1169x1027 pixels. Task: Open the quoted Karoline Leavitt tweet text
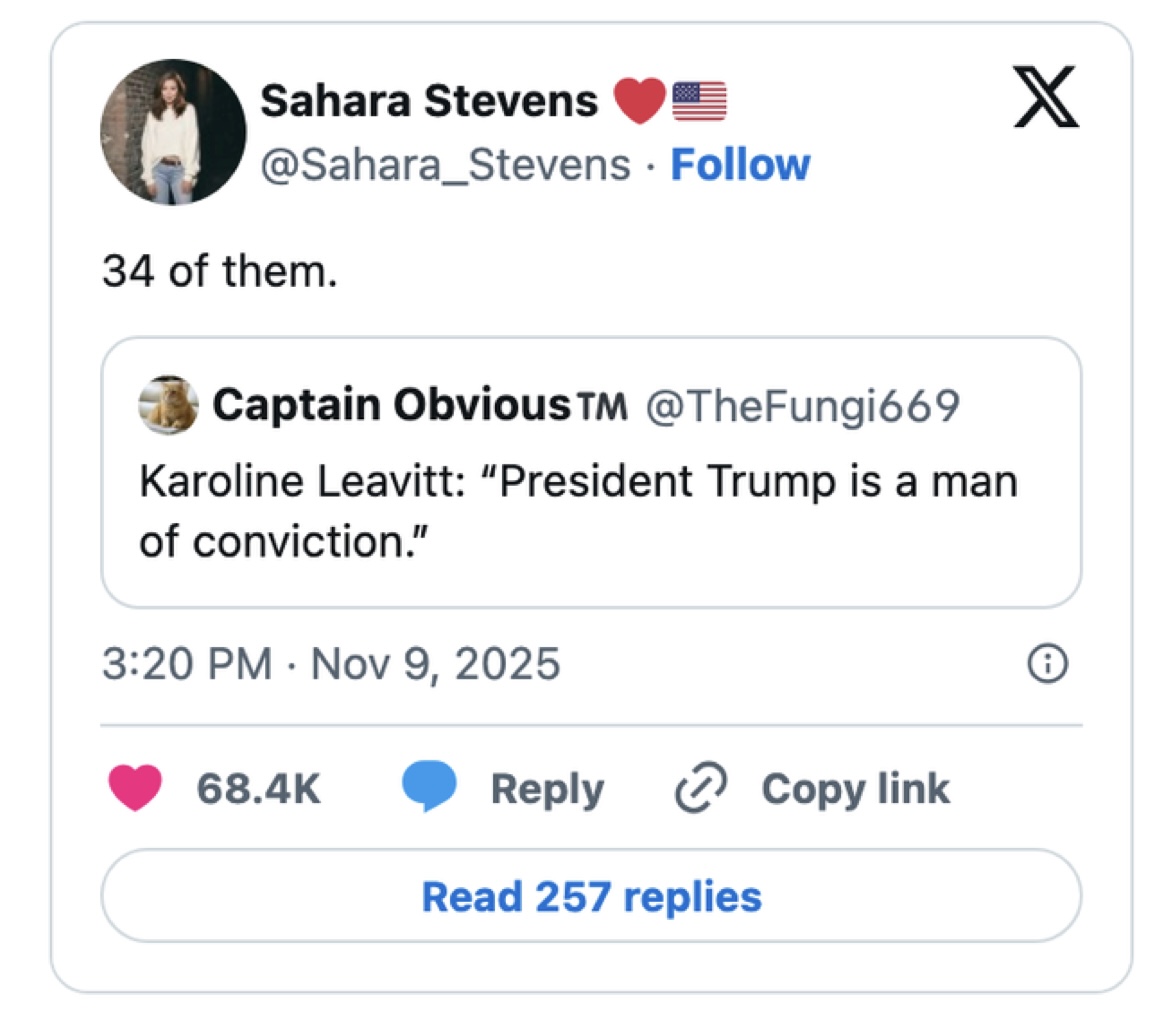[x=577, y=511]
